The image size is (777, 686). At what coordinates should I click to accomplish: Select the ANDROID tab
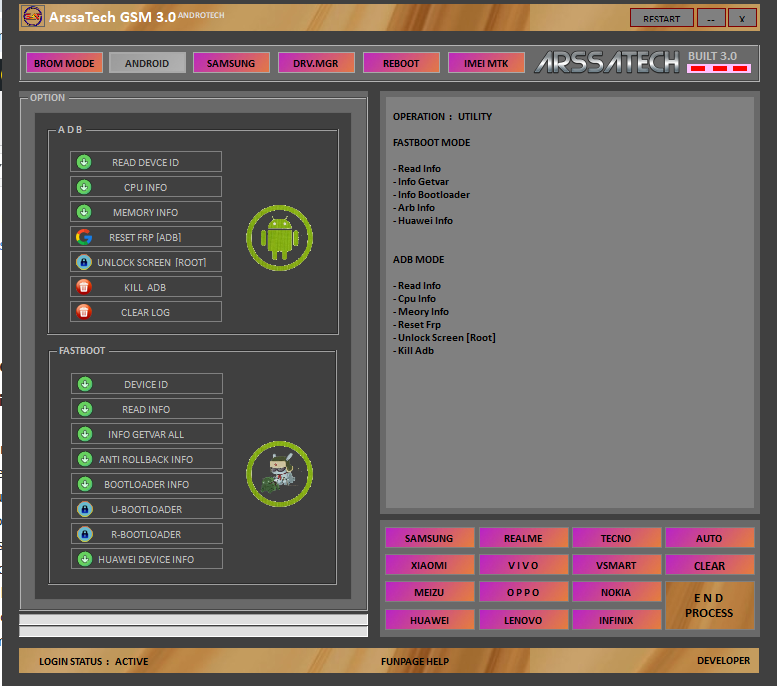coord(147,63)
